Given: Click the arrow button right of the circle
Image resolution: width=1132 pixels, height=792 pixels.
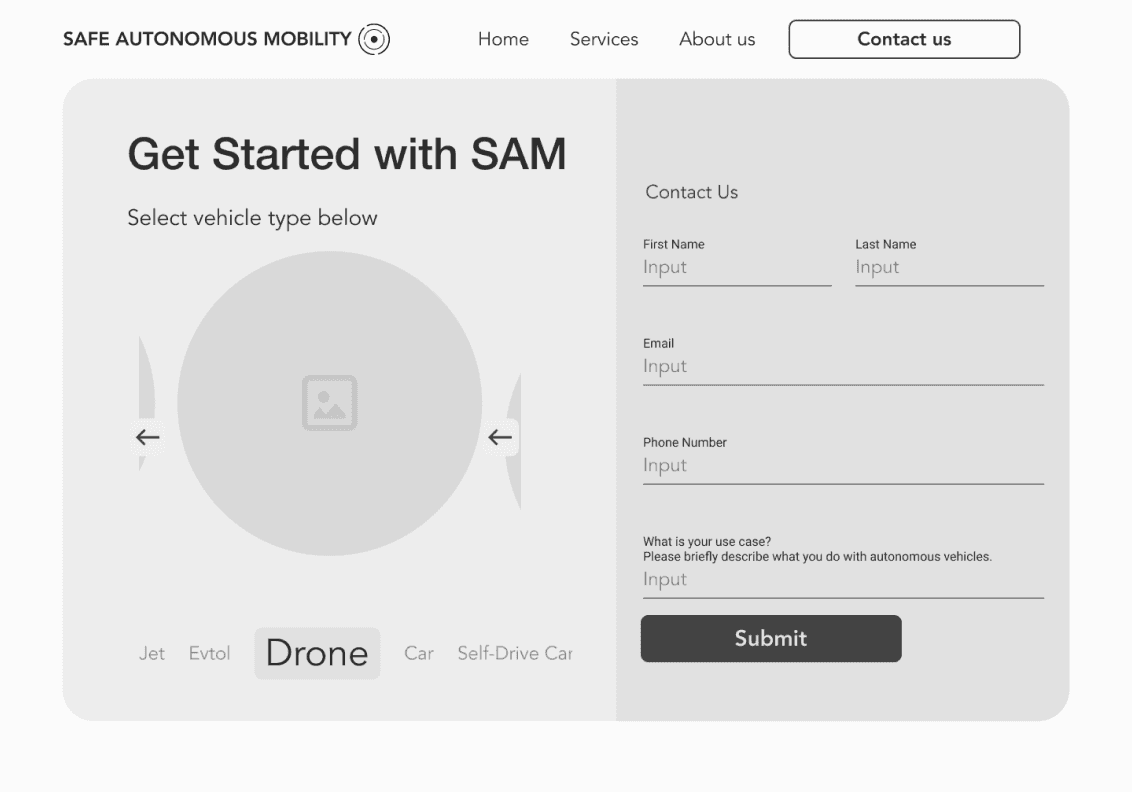Looking at the screenshot, I should pyautogui.click(x=500, y=437).
